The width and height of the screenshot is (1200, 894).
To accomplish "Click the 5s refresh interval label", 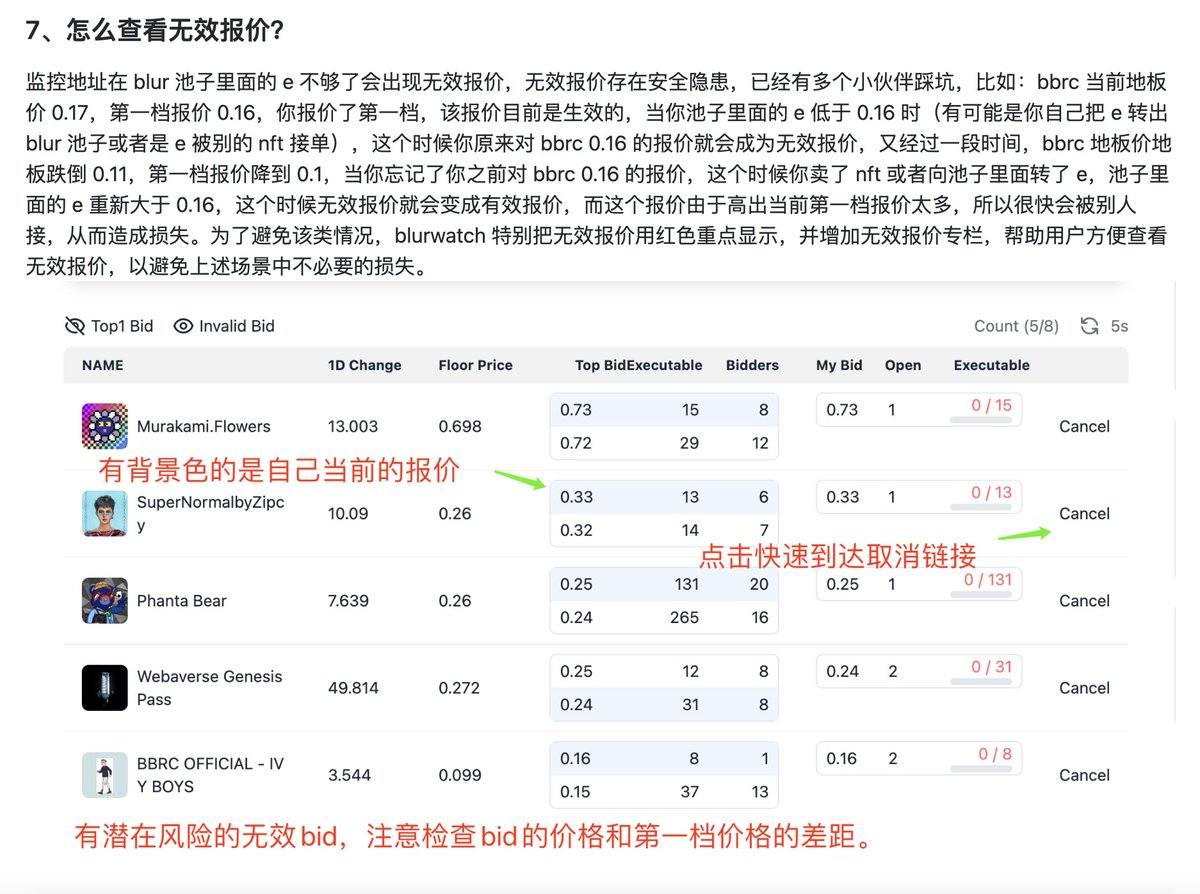I will pos(1119,326).
